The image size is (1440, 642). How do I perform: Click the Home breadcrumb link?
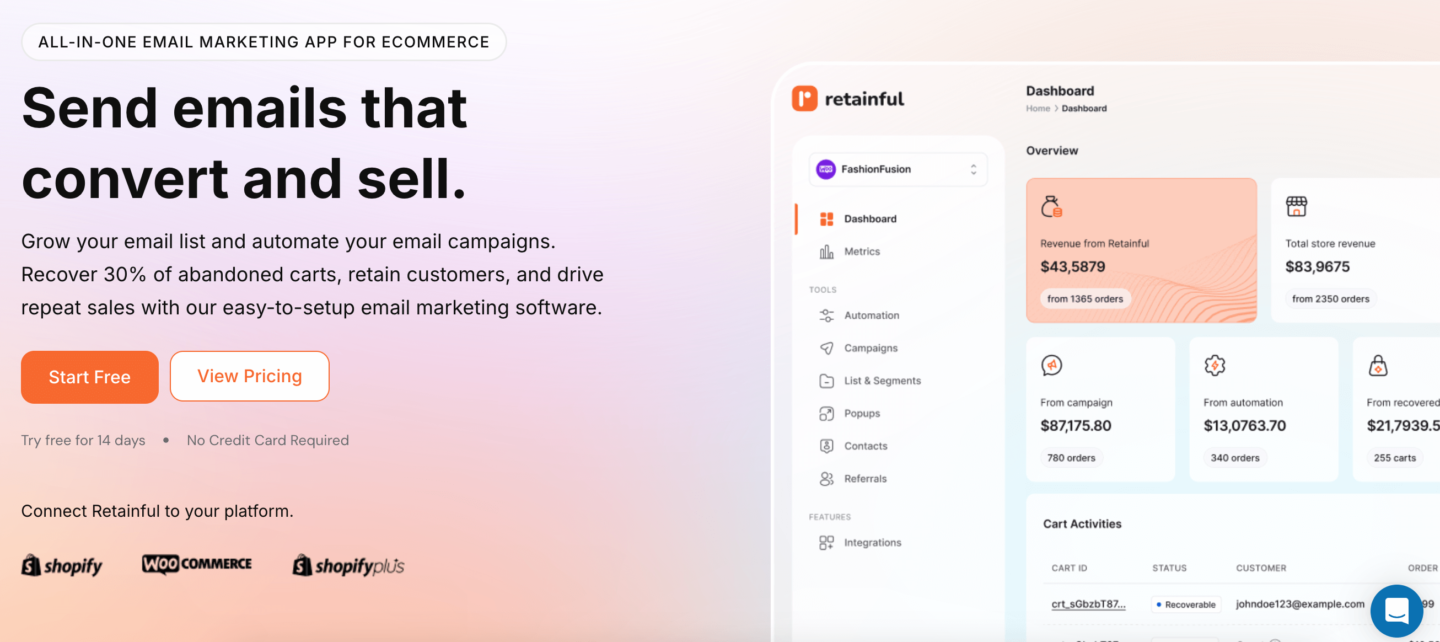[x=1038, y=108]
